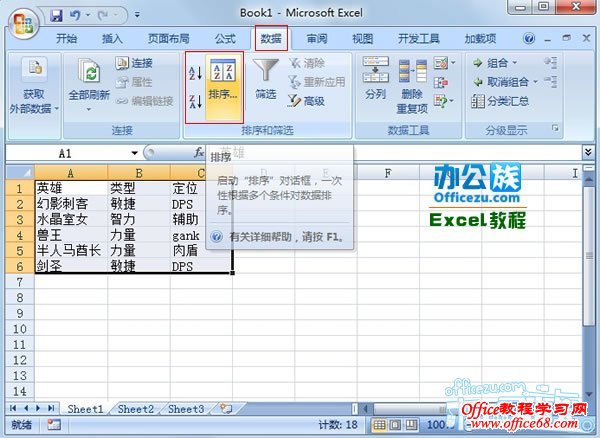Click the fx insert function icon
This screenshot has height=438, width=600.
click(x=199, y=153)
